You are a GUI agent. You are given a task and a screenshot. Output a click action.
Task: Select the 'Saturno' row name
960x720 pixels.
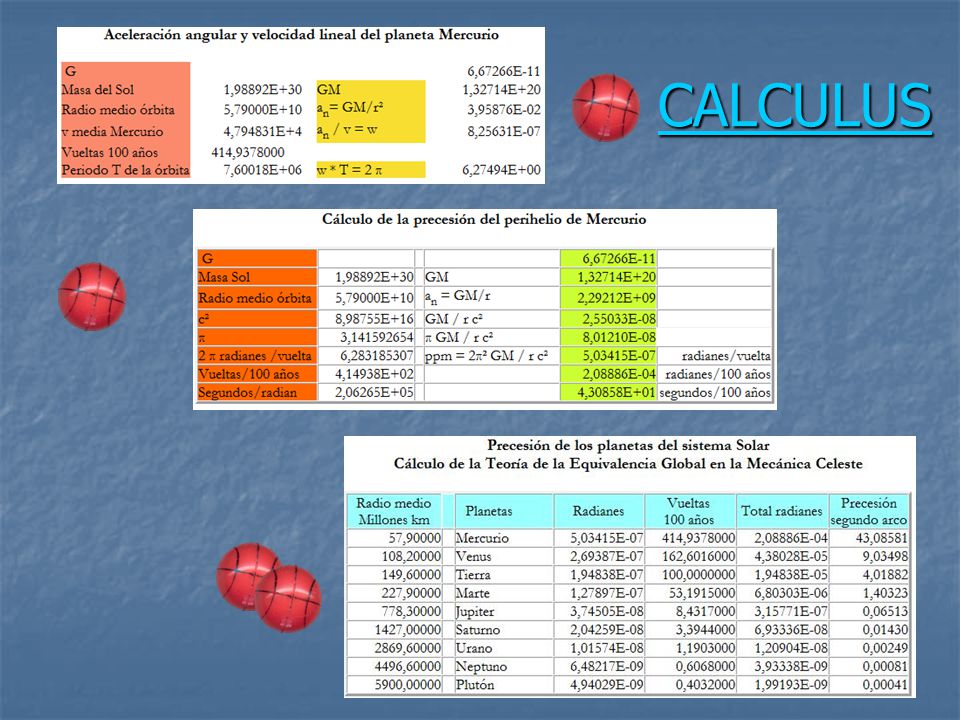478,629
